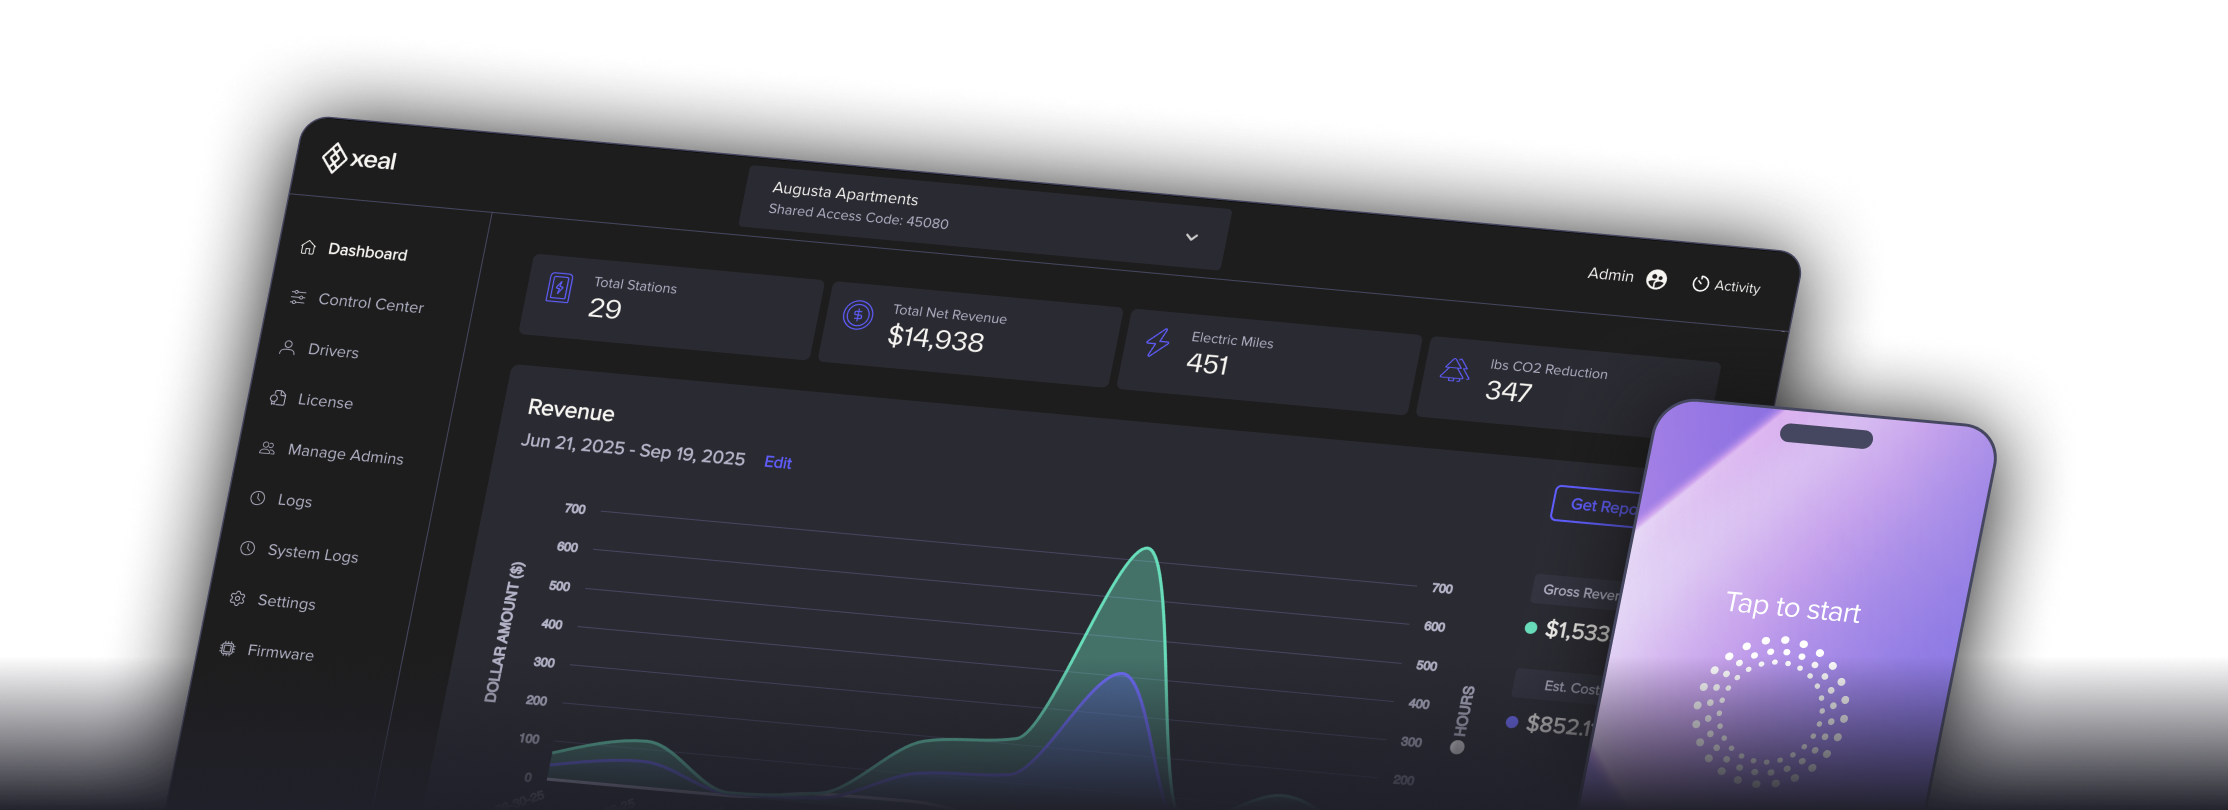2228x810 pixels.
Task: Click the CO2 Reduction 347 value
Action: point(1508,391)
